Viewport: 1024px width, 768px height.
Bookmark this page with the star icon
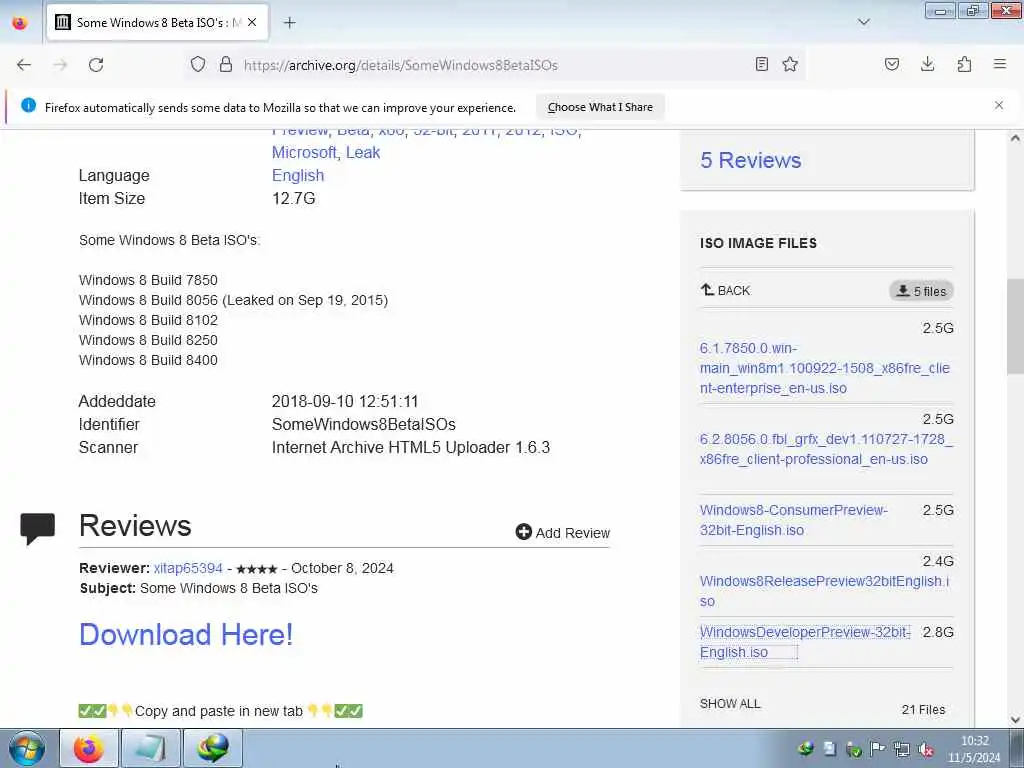coord(790,64)
